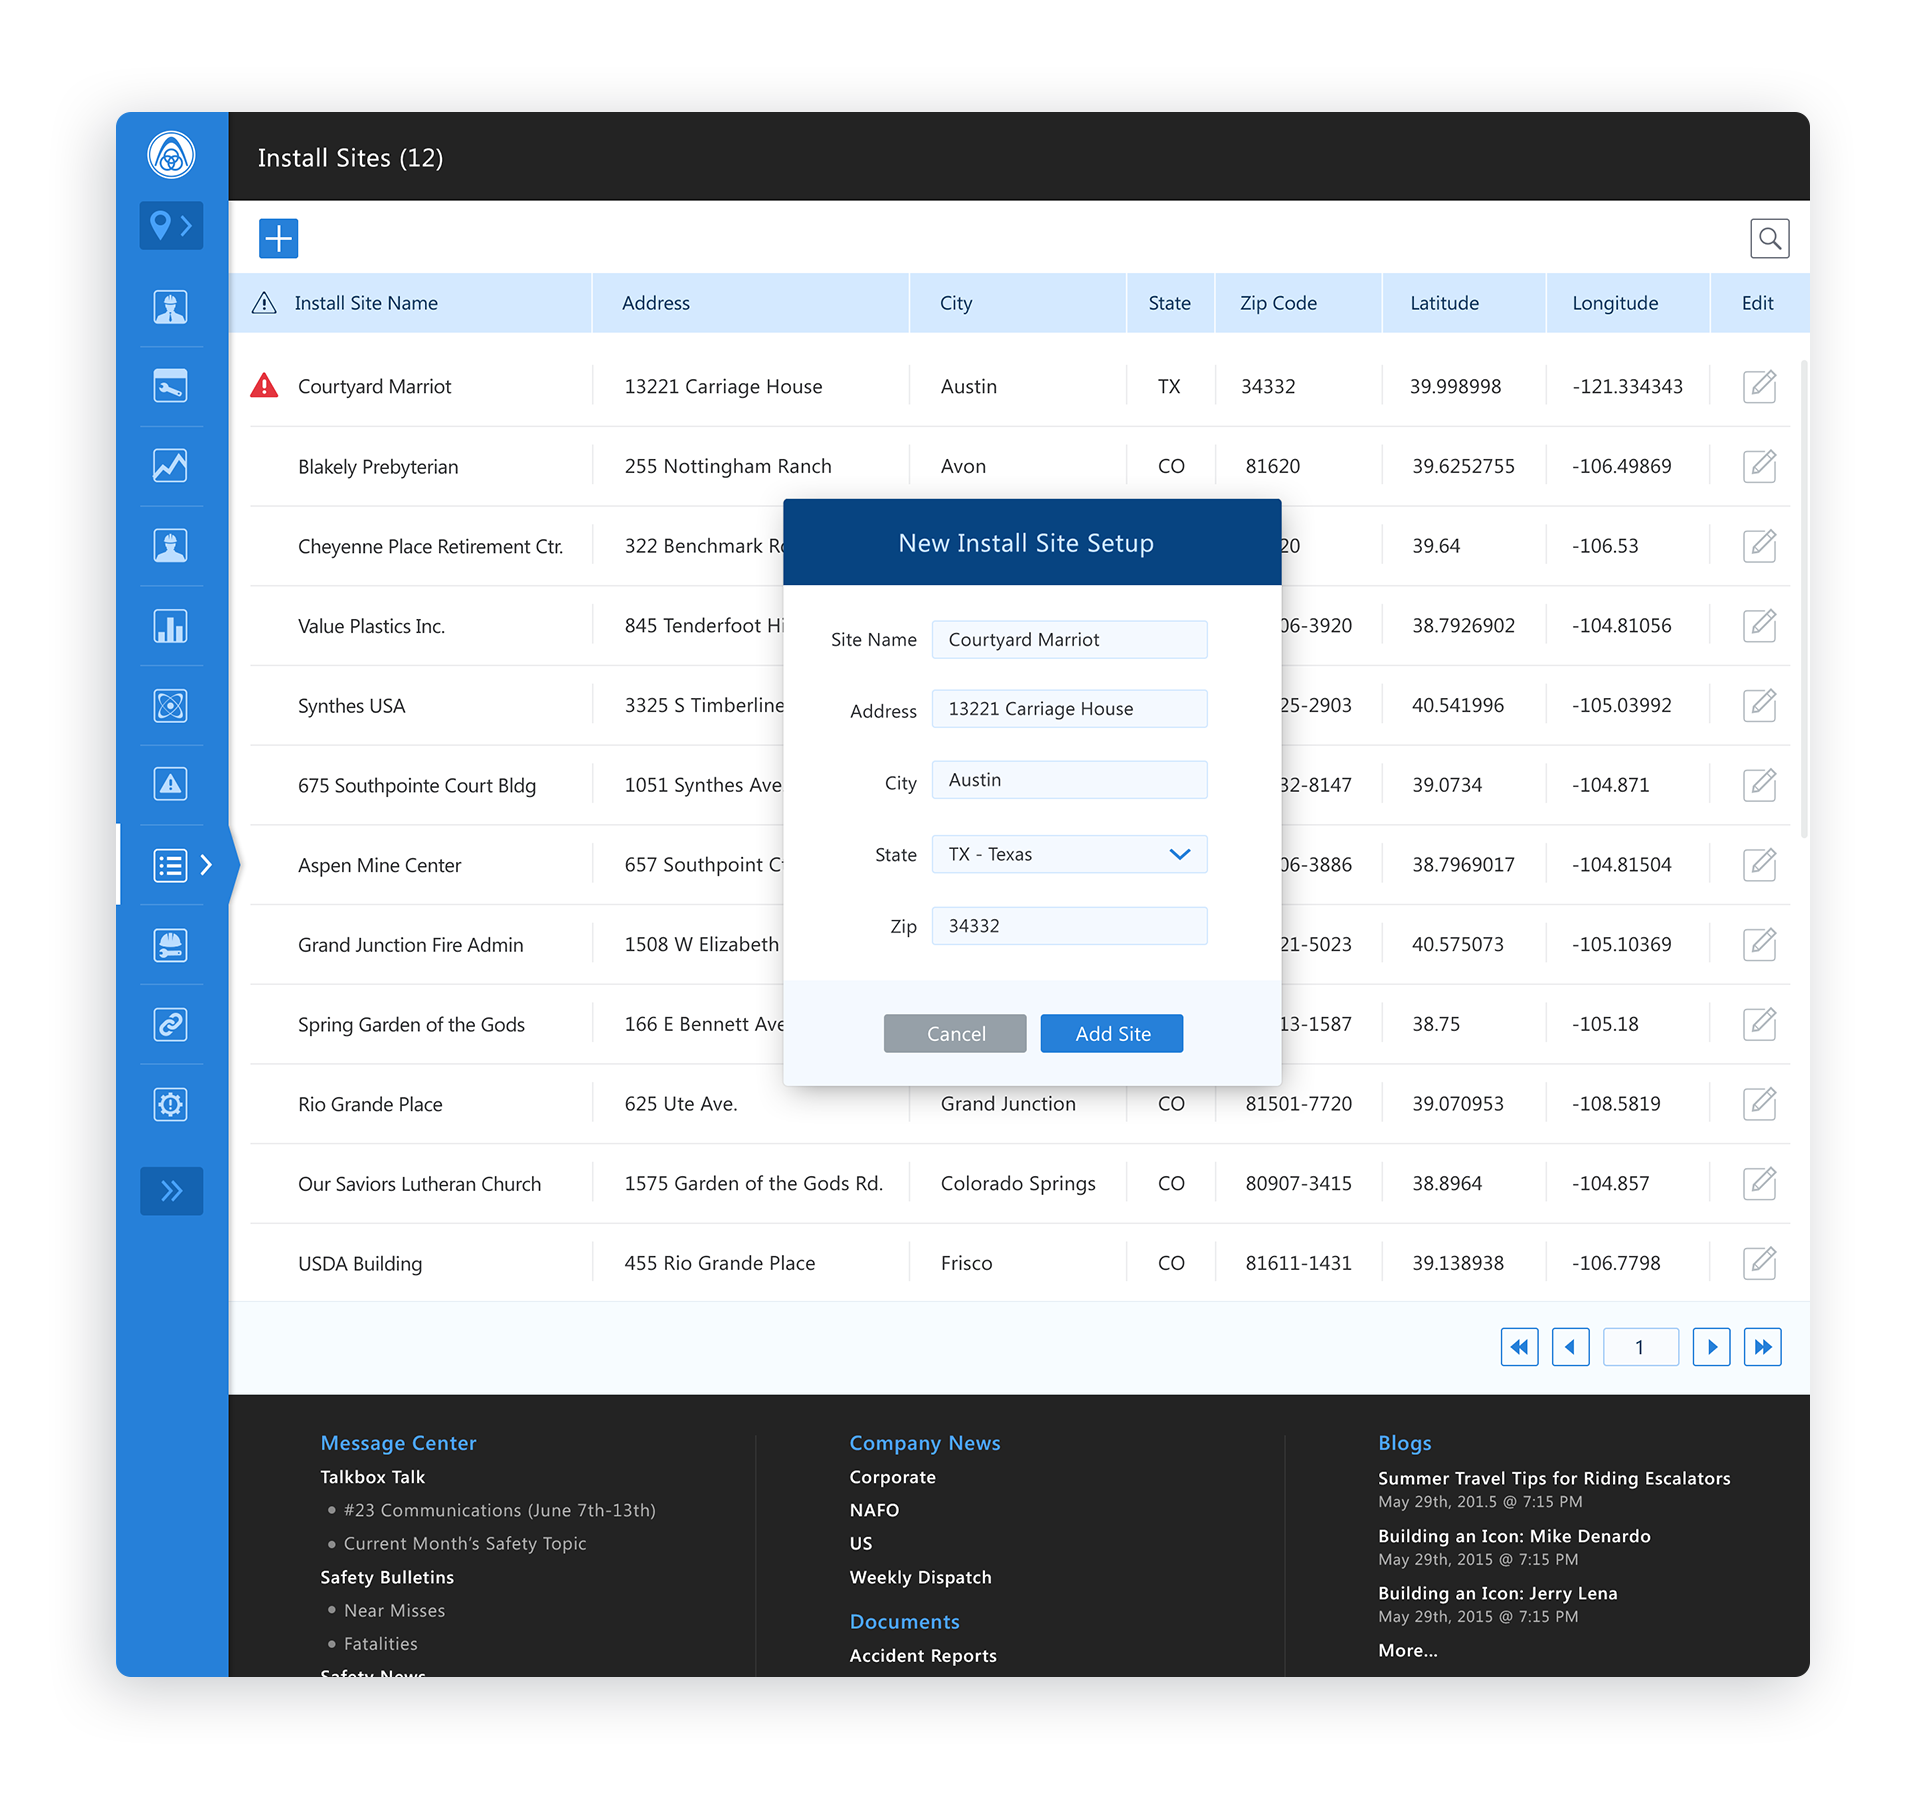Sort by Latitude column header
The height and width of the screenshot is (1793, 1920).
(x=1444, y=303)
